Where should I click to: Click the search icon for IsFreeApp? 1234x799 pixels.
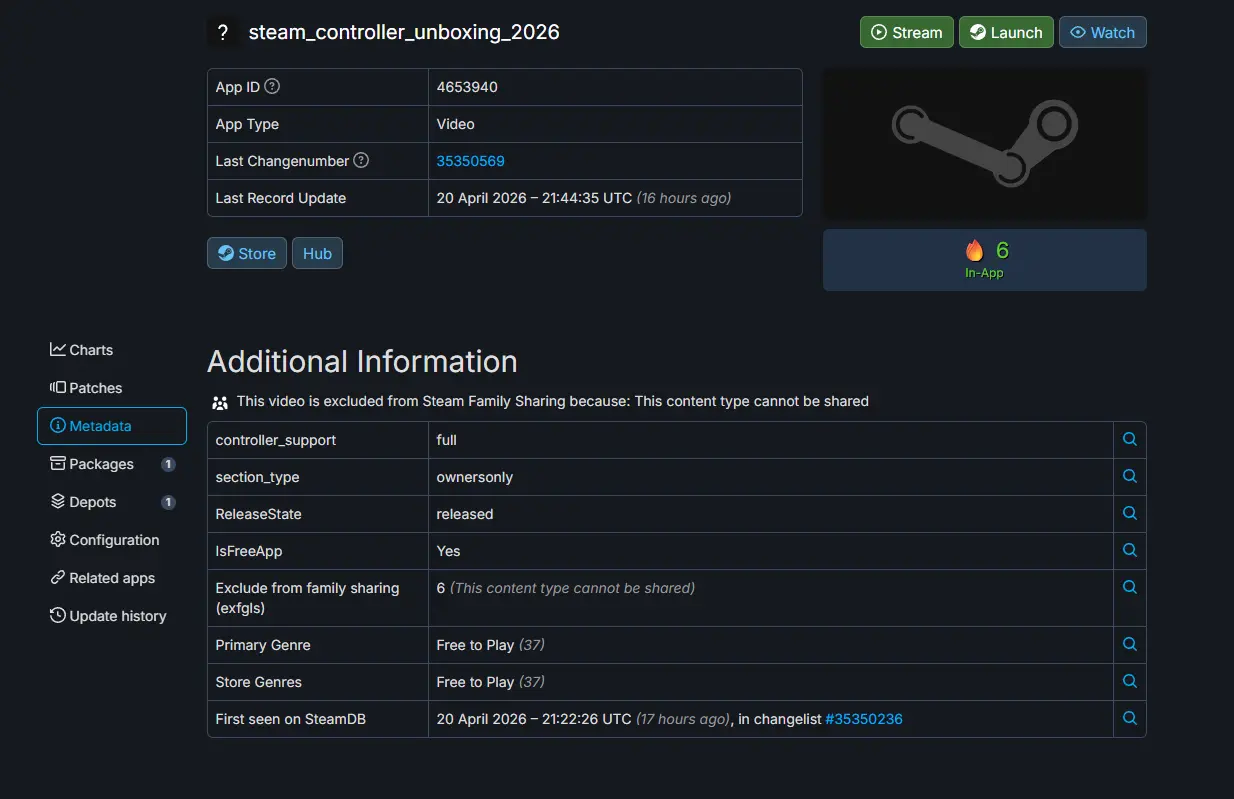[1129, 550]
